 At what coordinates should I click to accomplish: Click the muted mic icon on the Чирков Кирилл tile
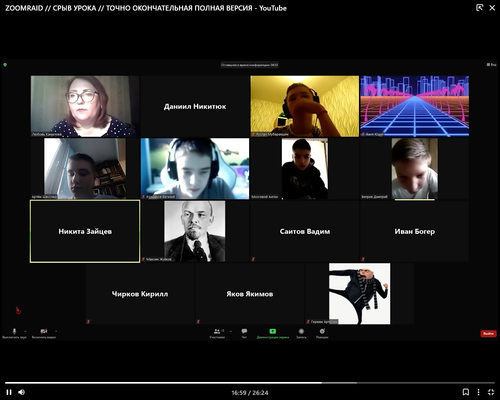pos(88,322)
